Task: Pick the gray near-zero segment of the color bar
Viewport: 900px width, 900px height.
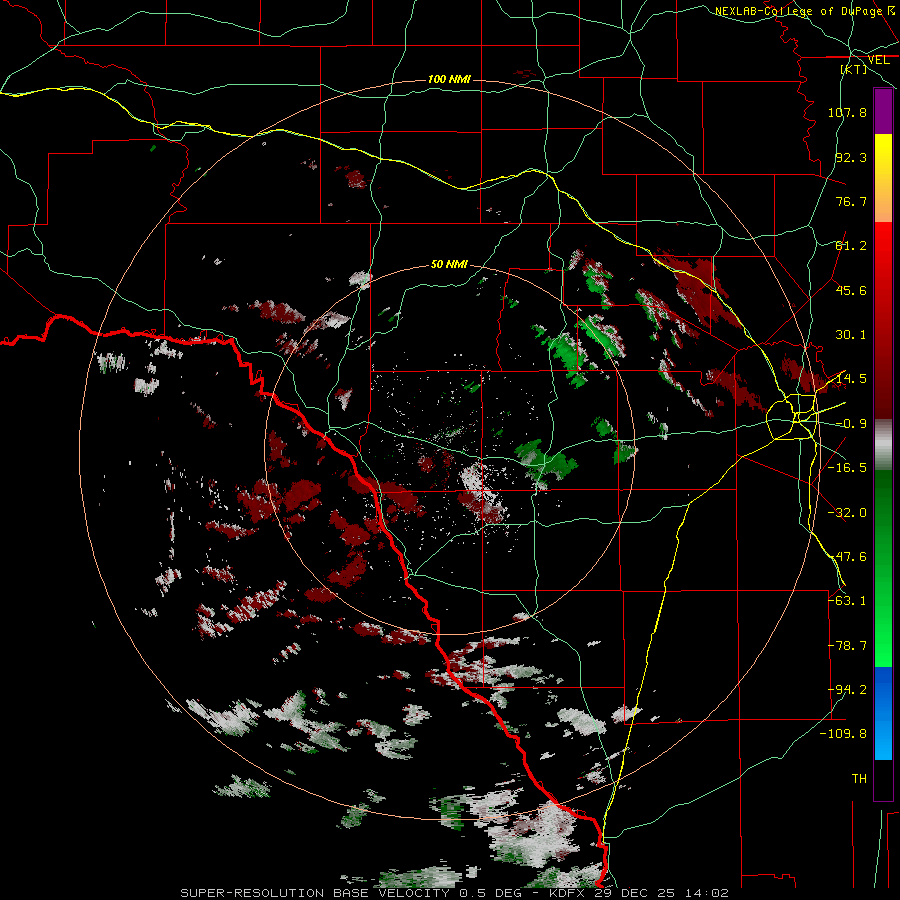Action: coord(883,445)
